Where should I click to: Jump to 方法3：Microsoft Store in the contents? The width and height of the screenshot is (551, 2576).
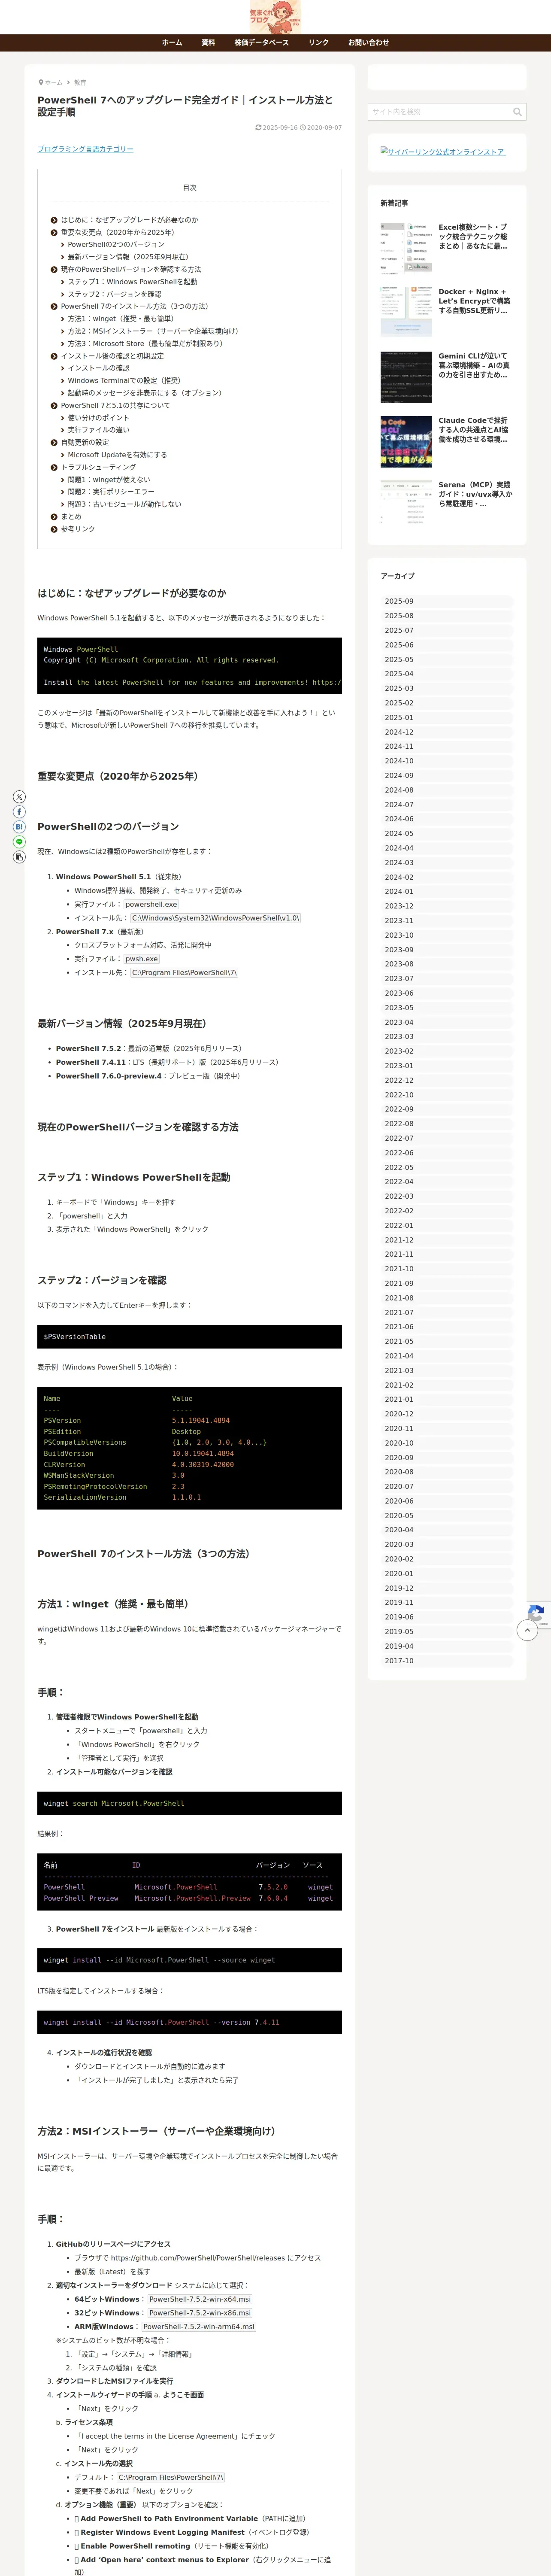pyautogui.click(x=145, y=343)
